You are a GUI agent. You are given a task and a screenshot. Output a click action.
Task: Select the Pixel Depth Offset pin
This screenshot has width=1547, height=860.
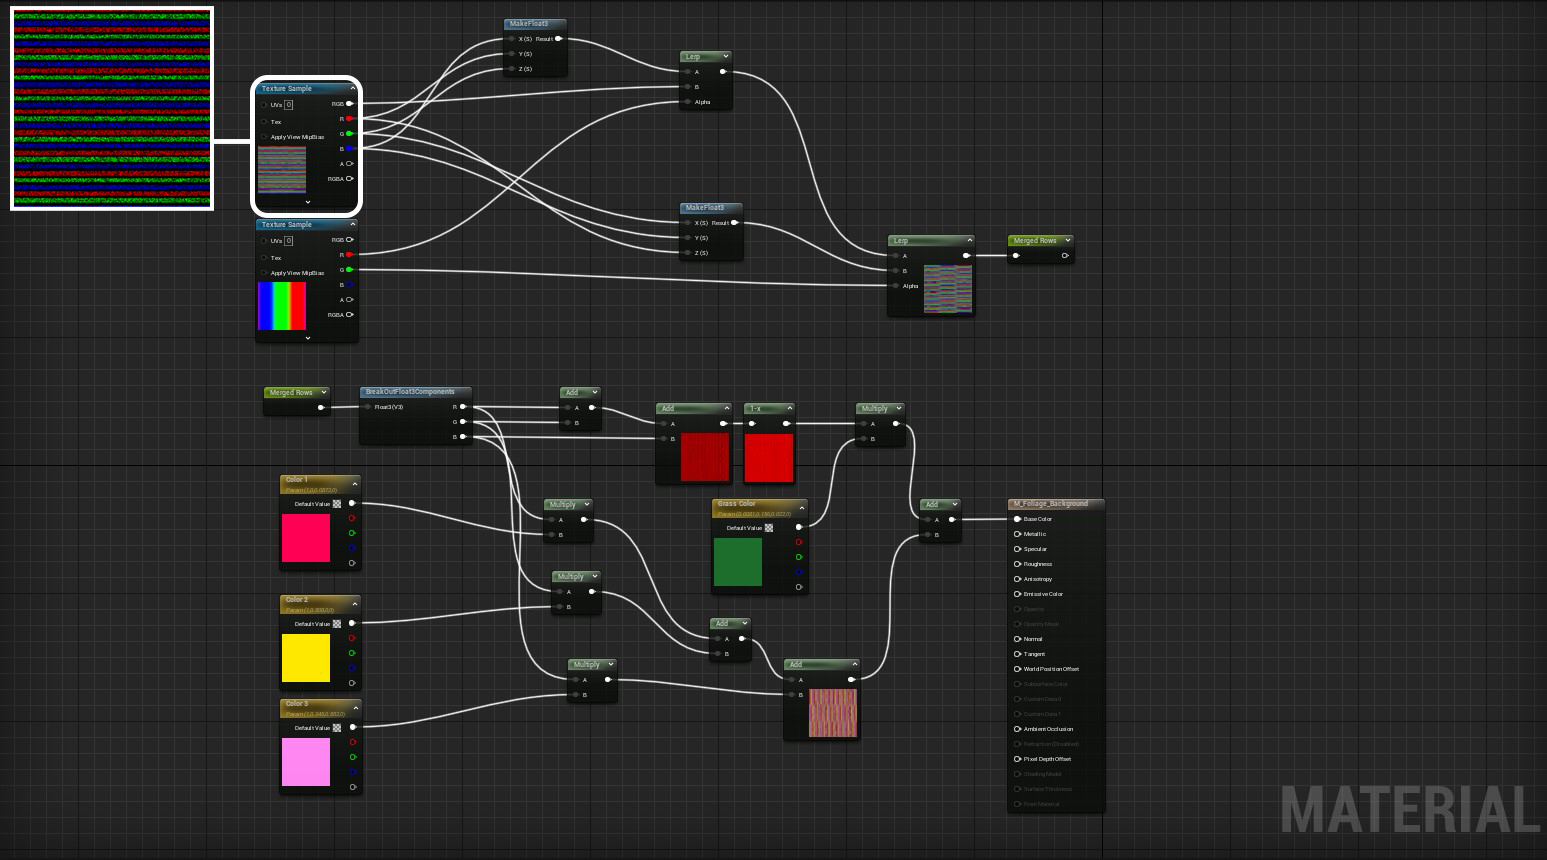pos(1018,759)
